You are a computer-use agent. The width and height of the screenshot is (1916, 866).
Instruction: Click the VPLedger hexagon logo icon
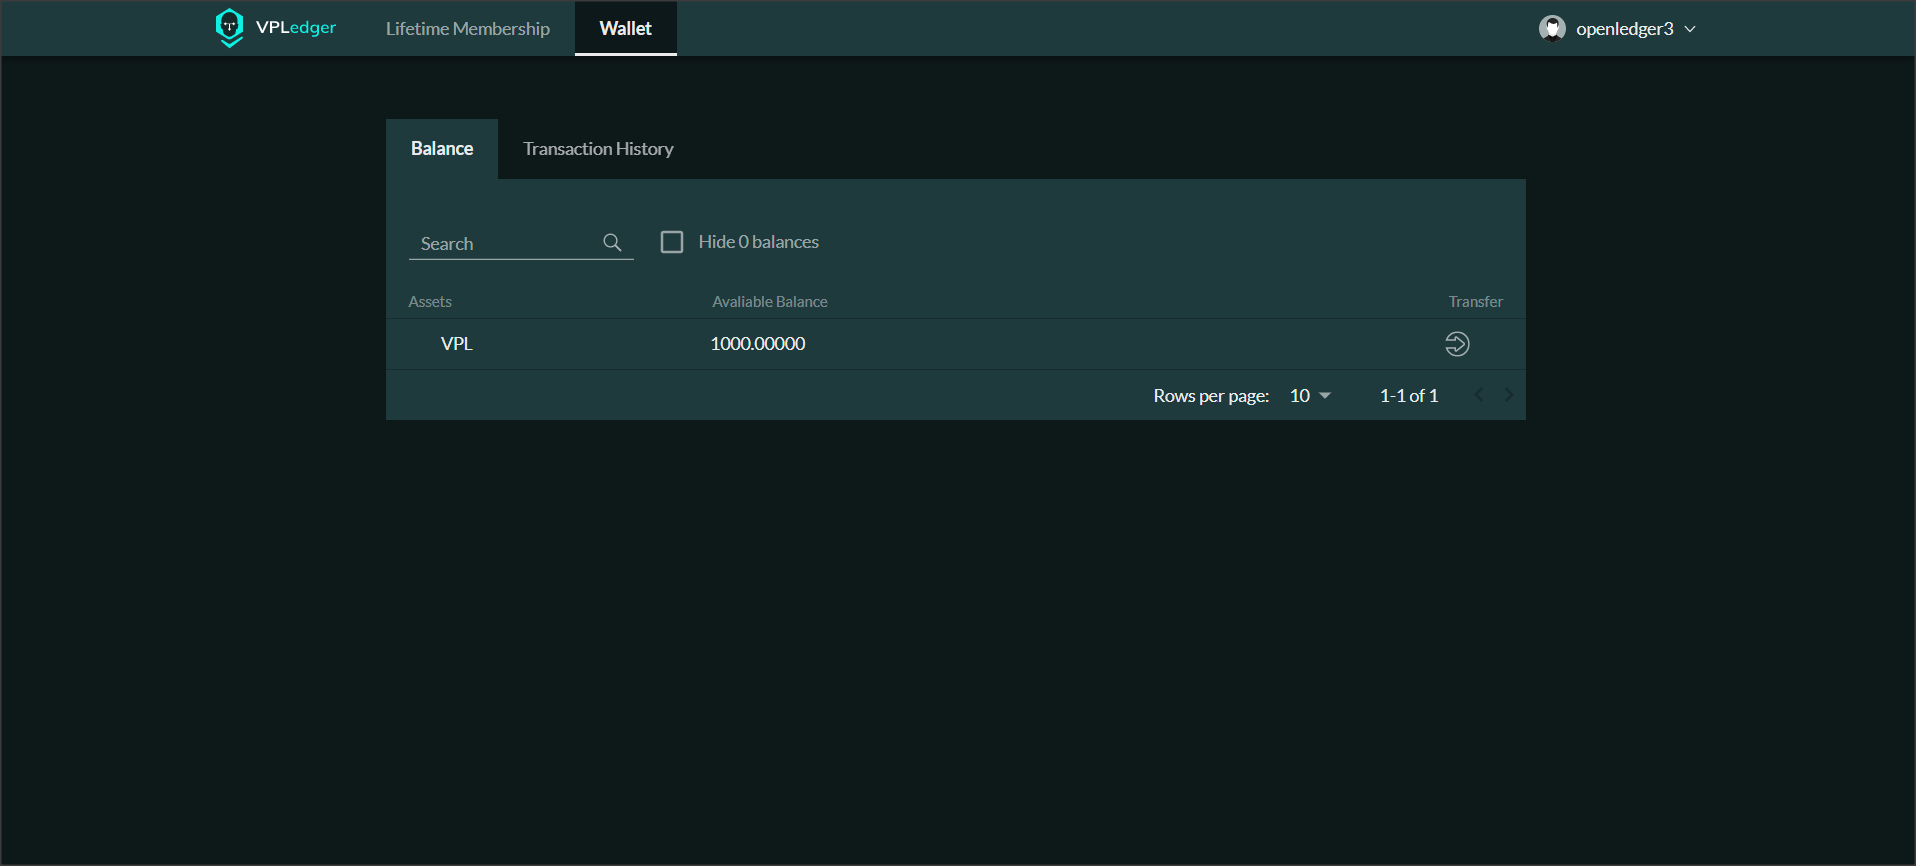[229, 27]
